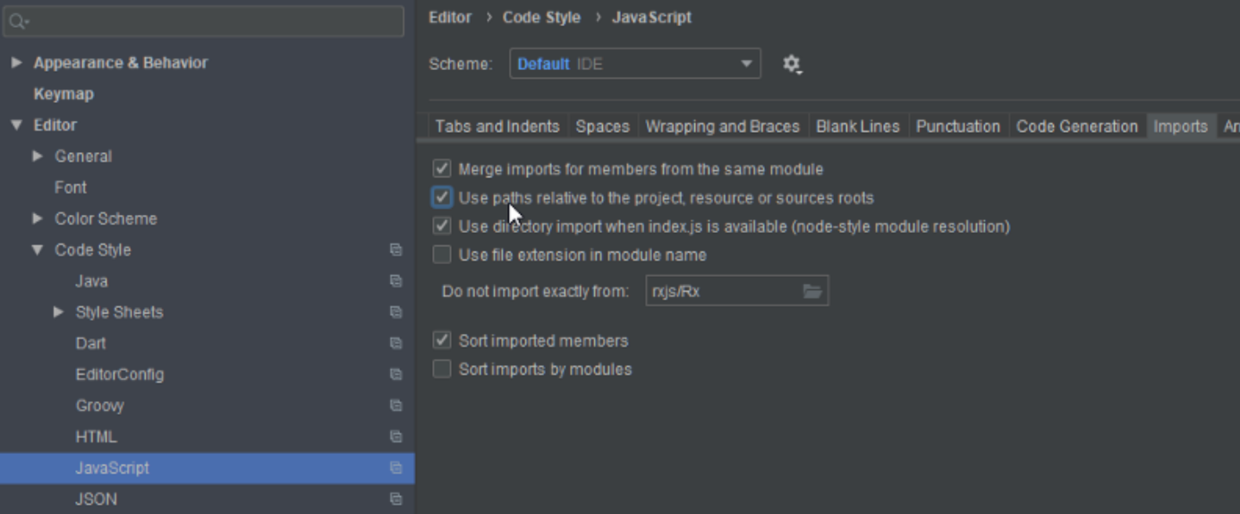Switch to the Spaces tab
Image resolution: width=1240 pixels, height=514 pixels.
(603, 126)
